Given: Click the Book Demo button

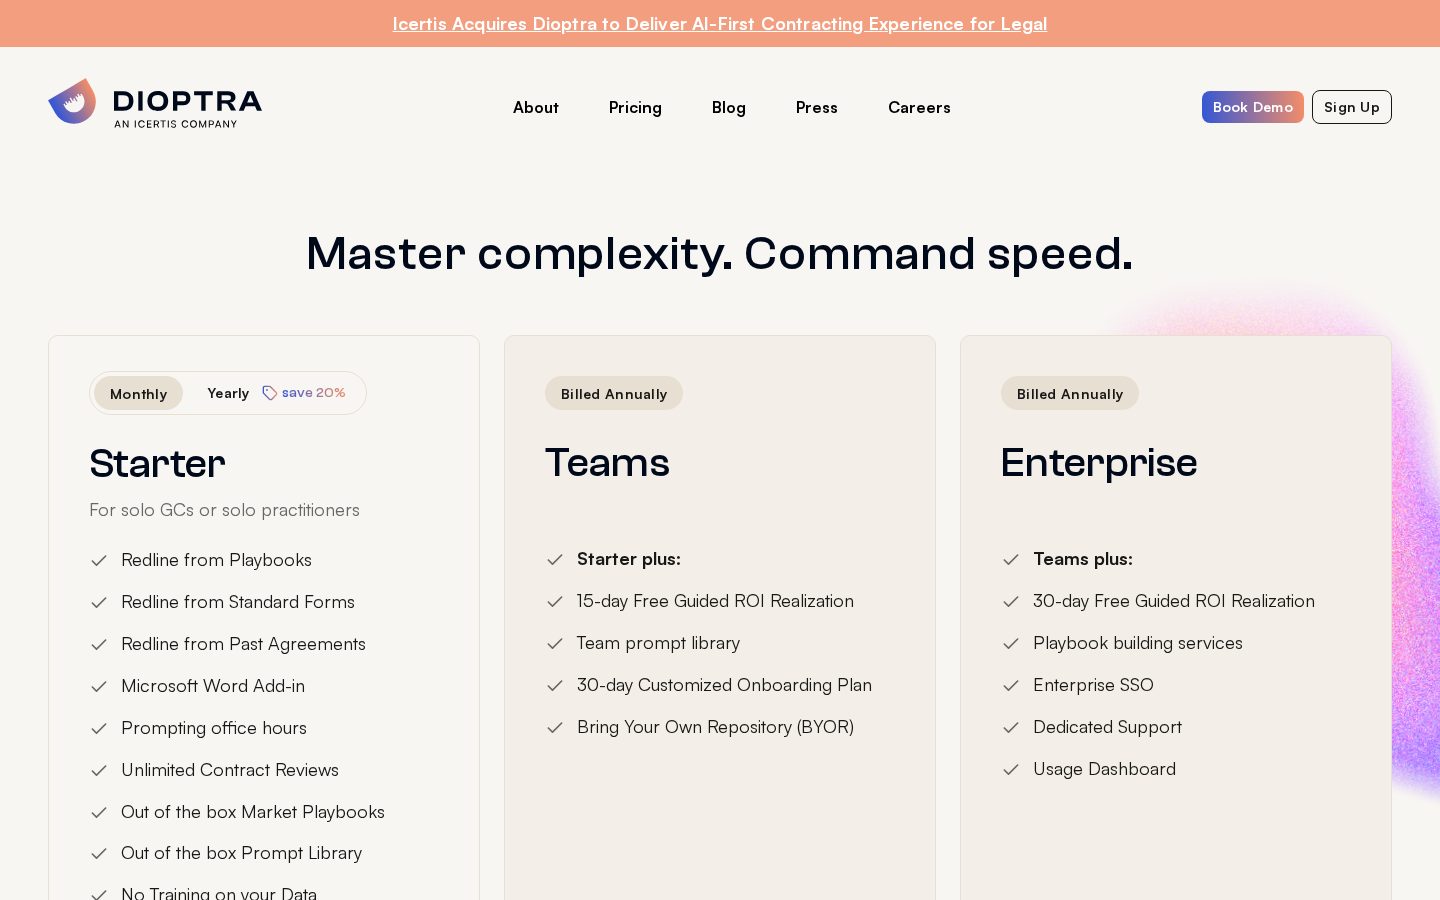Looking at the screenshot, I should 1253,107.
